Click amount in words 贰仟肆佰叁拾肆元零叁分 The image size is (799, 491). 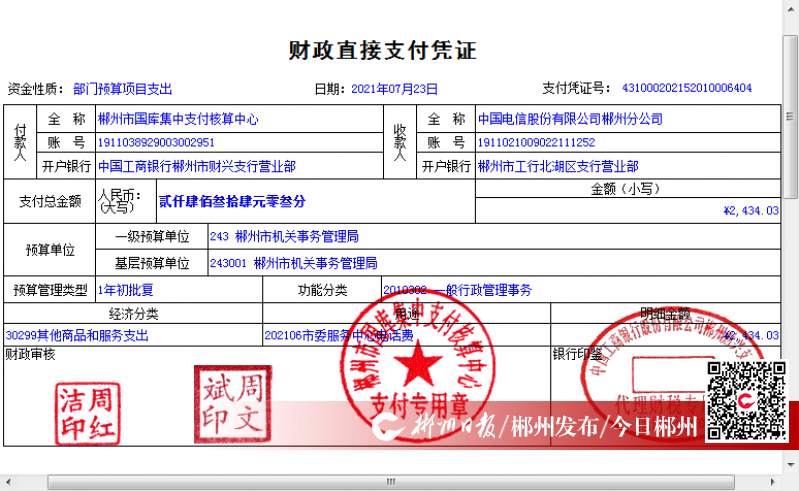tap(232, 202)
